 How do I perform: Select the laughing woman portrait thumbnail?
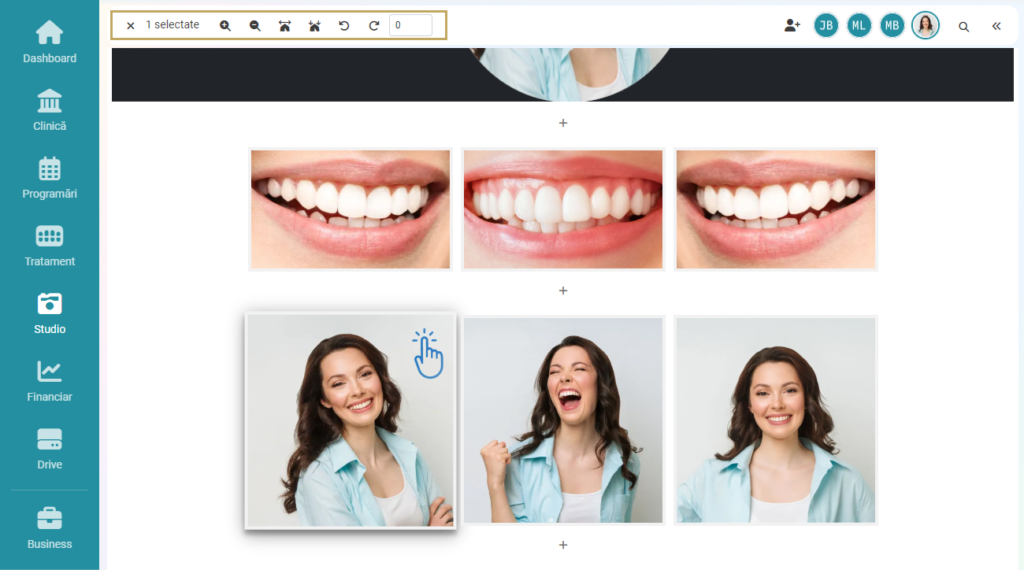click(563, 420)
